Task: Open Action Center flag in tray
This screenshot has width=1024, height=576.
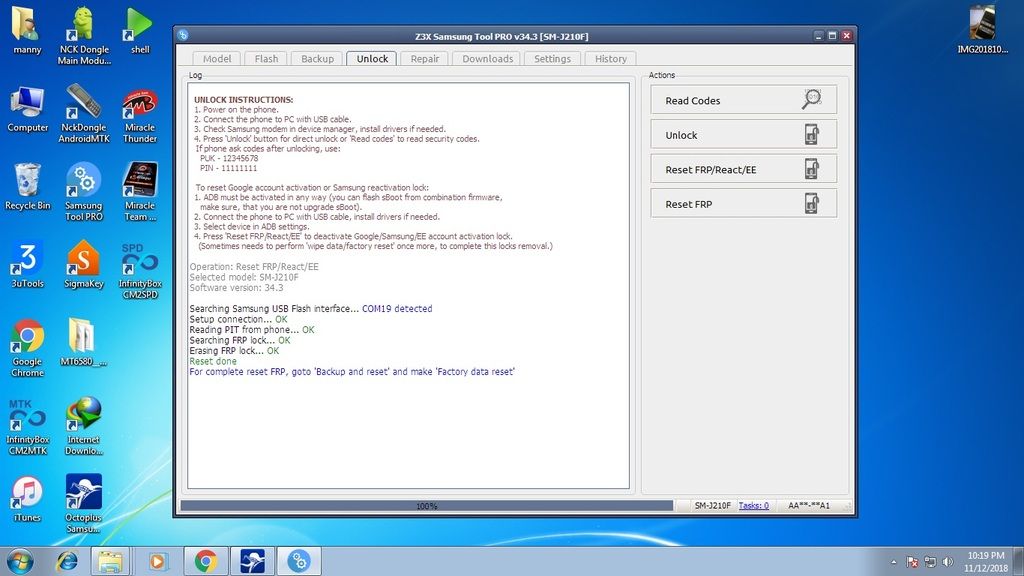Action: pos(912,562)
